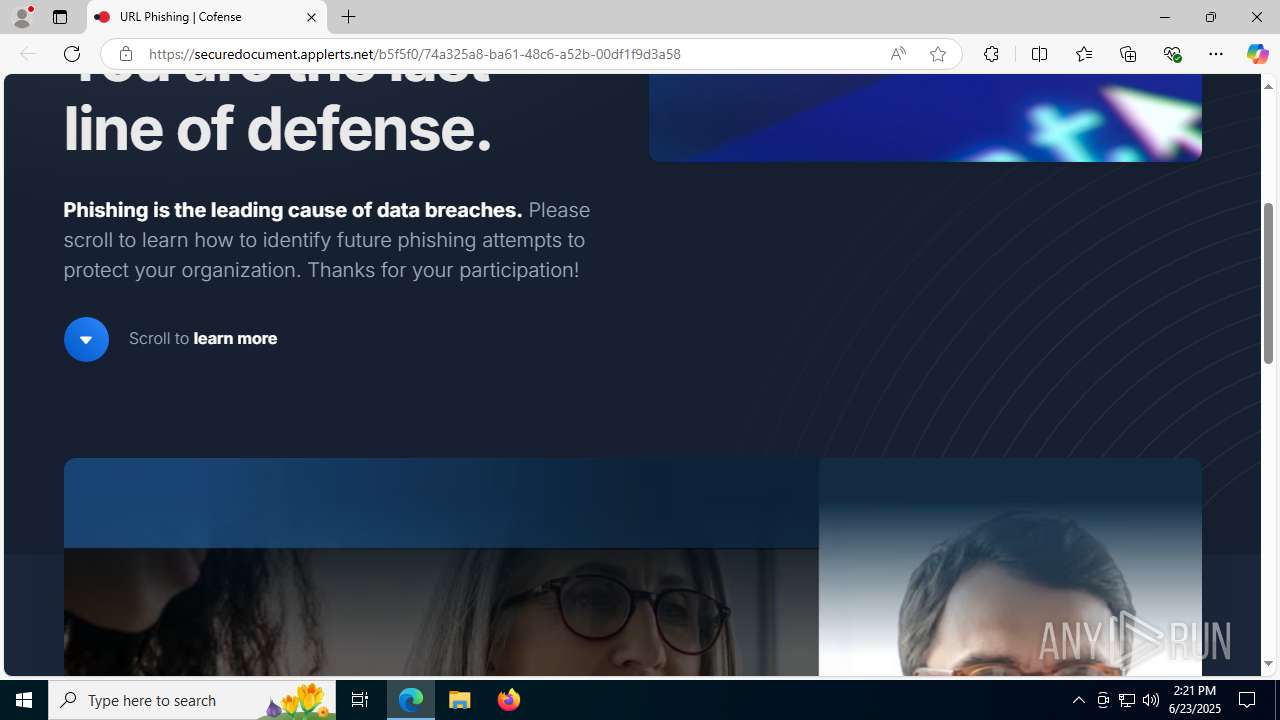The height and width of the screenshot is (720, 1280).
Task: Click the man with glasses image
Action: [1010, 567]
